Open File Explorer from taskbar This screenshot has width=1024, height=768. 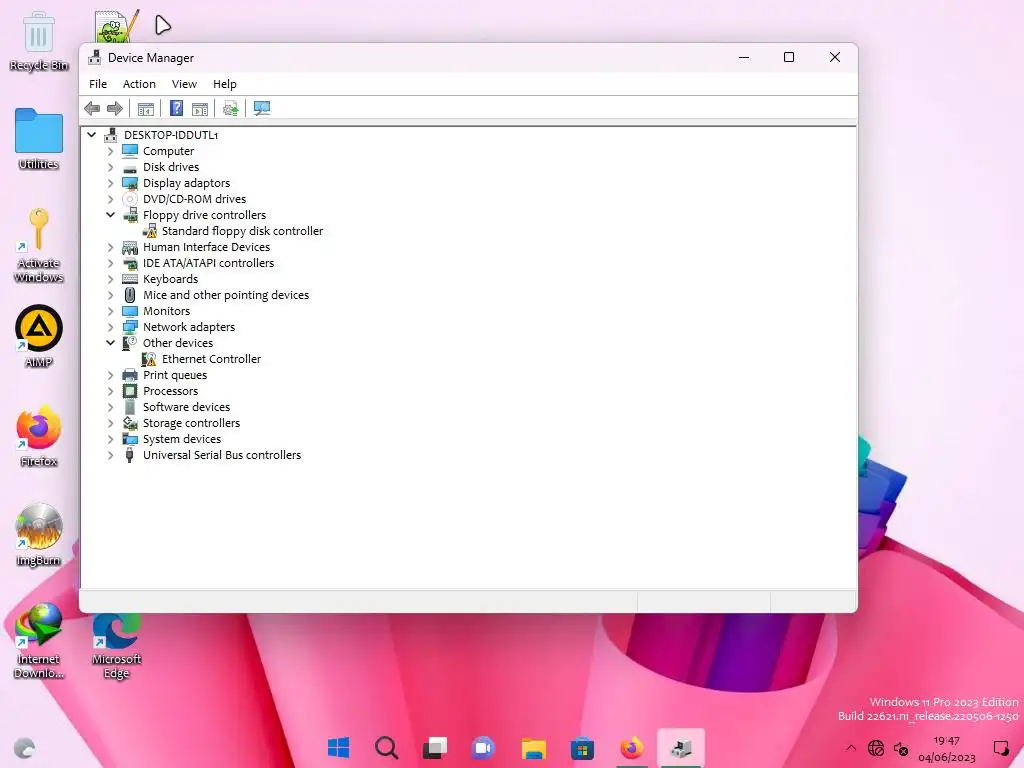pyautogui.click(x=534, y=748)
